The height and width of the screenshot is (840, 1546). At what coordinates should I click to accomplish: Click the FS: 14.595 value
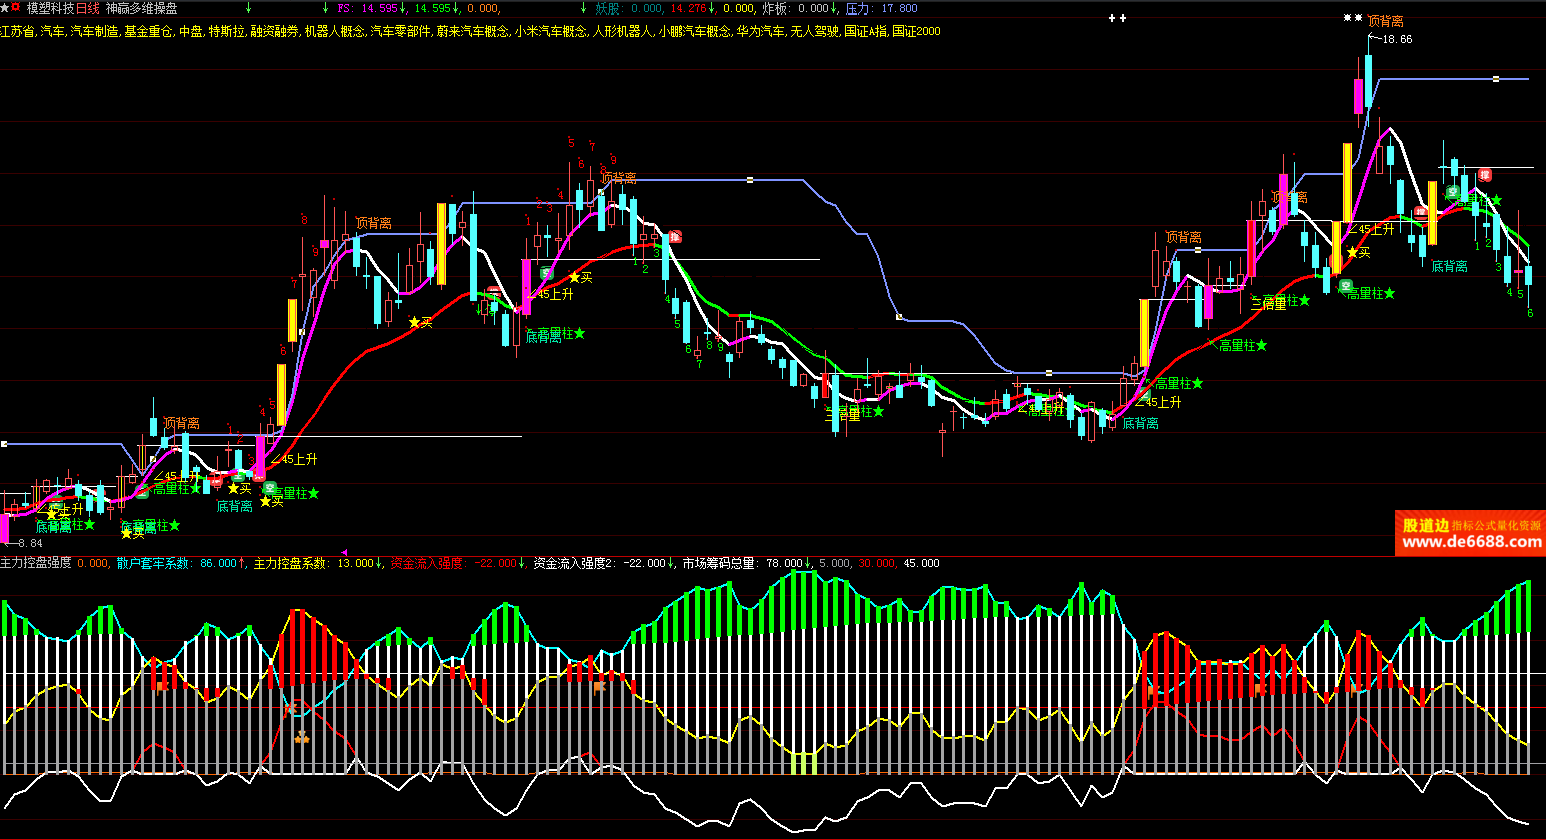[x=368, y=8]
